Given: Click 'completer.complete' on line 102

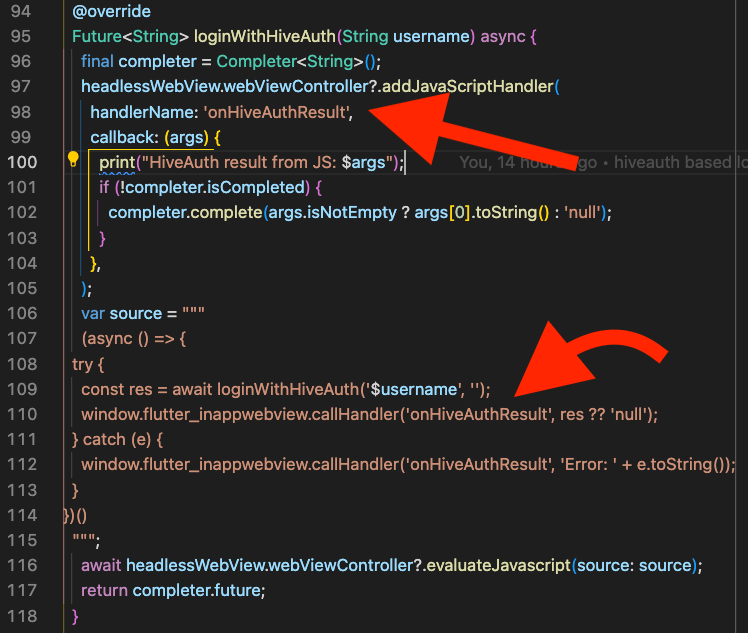Looking at the screenshot, I should (185, 212).
